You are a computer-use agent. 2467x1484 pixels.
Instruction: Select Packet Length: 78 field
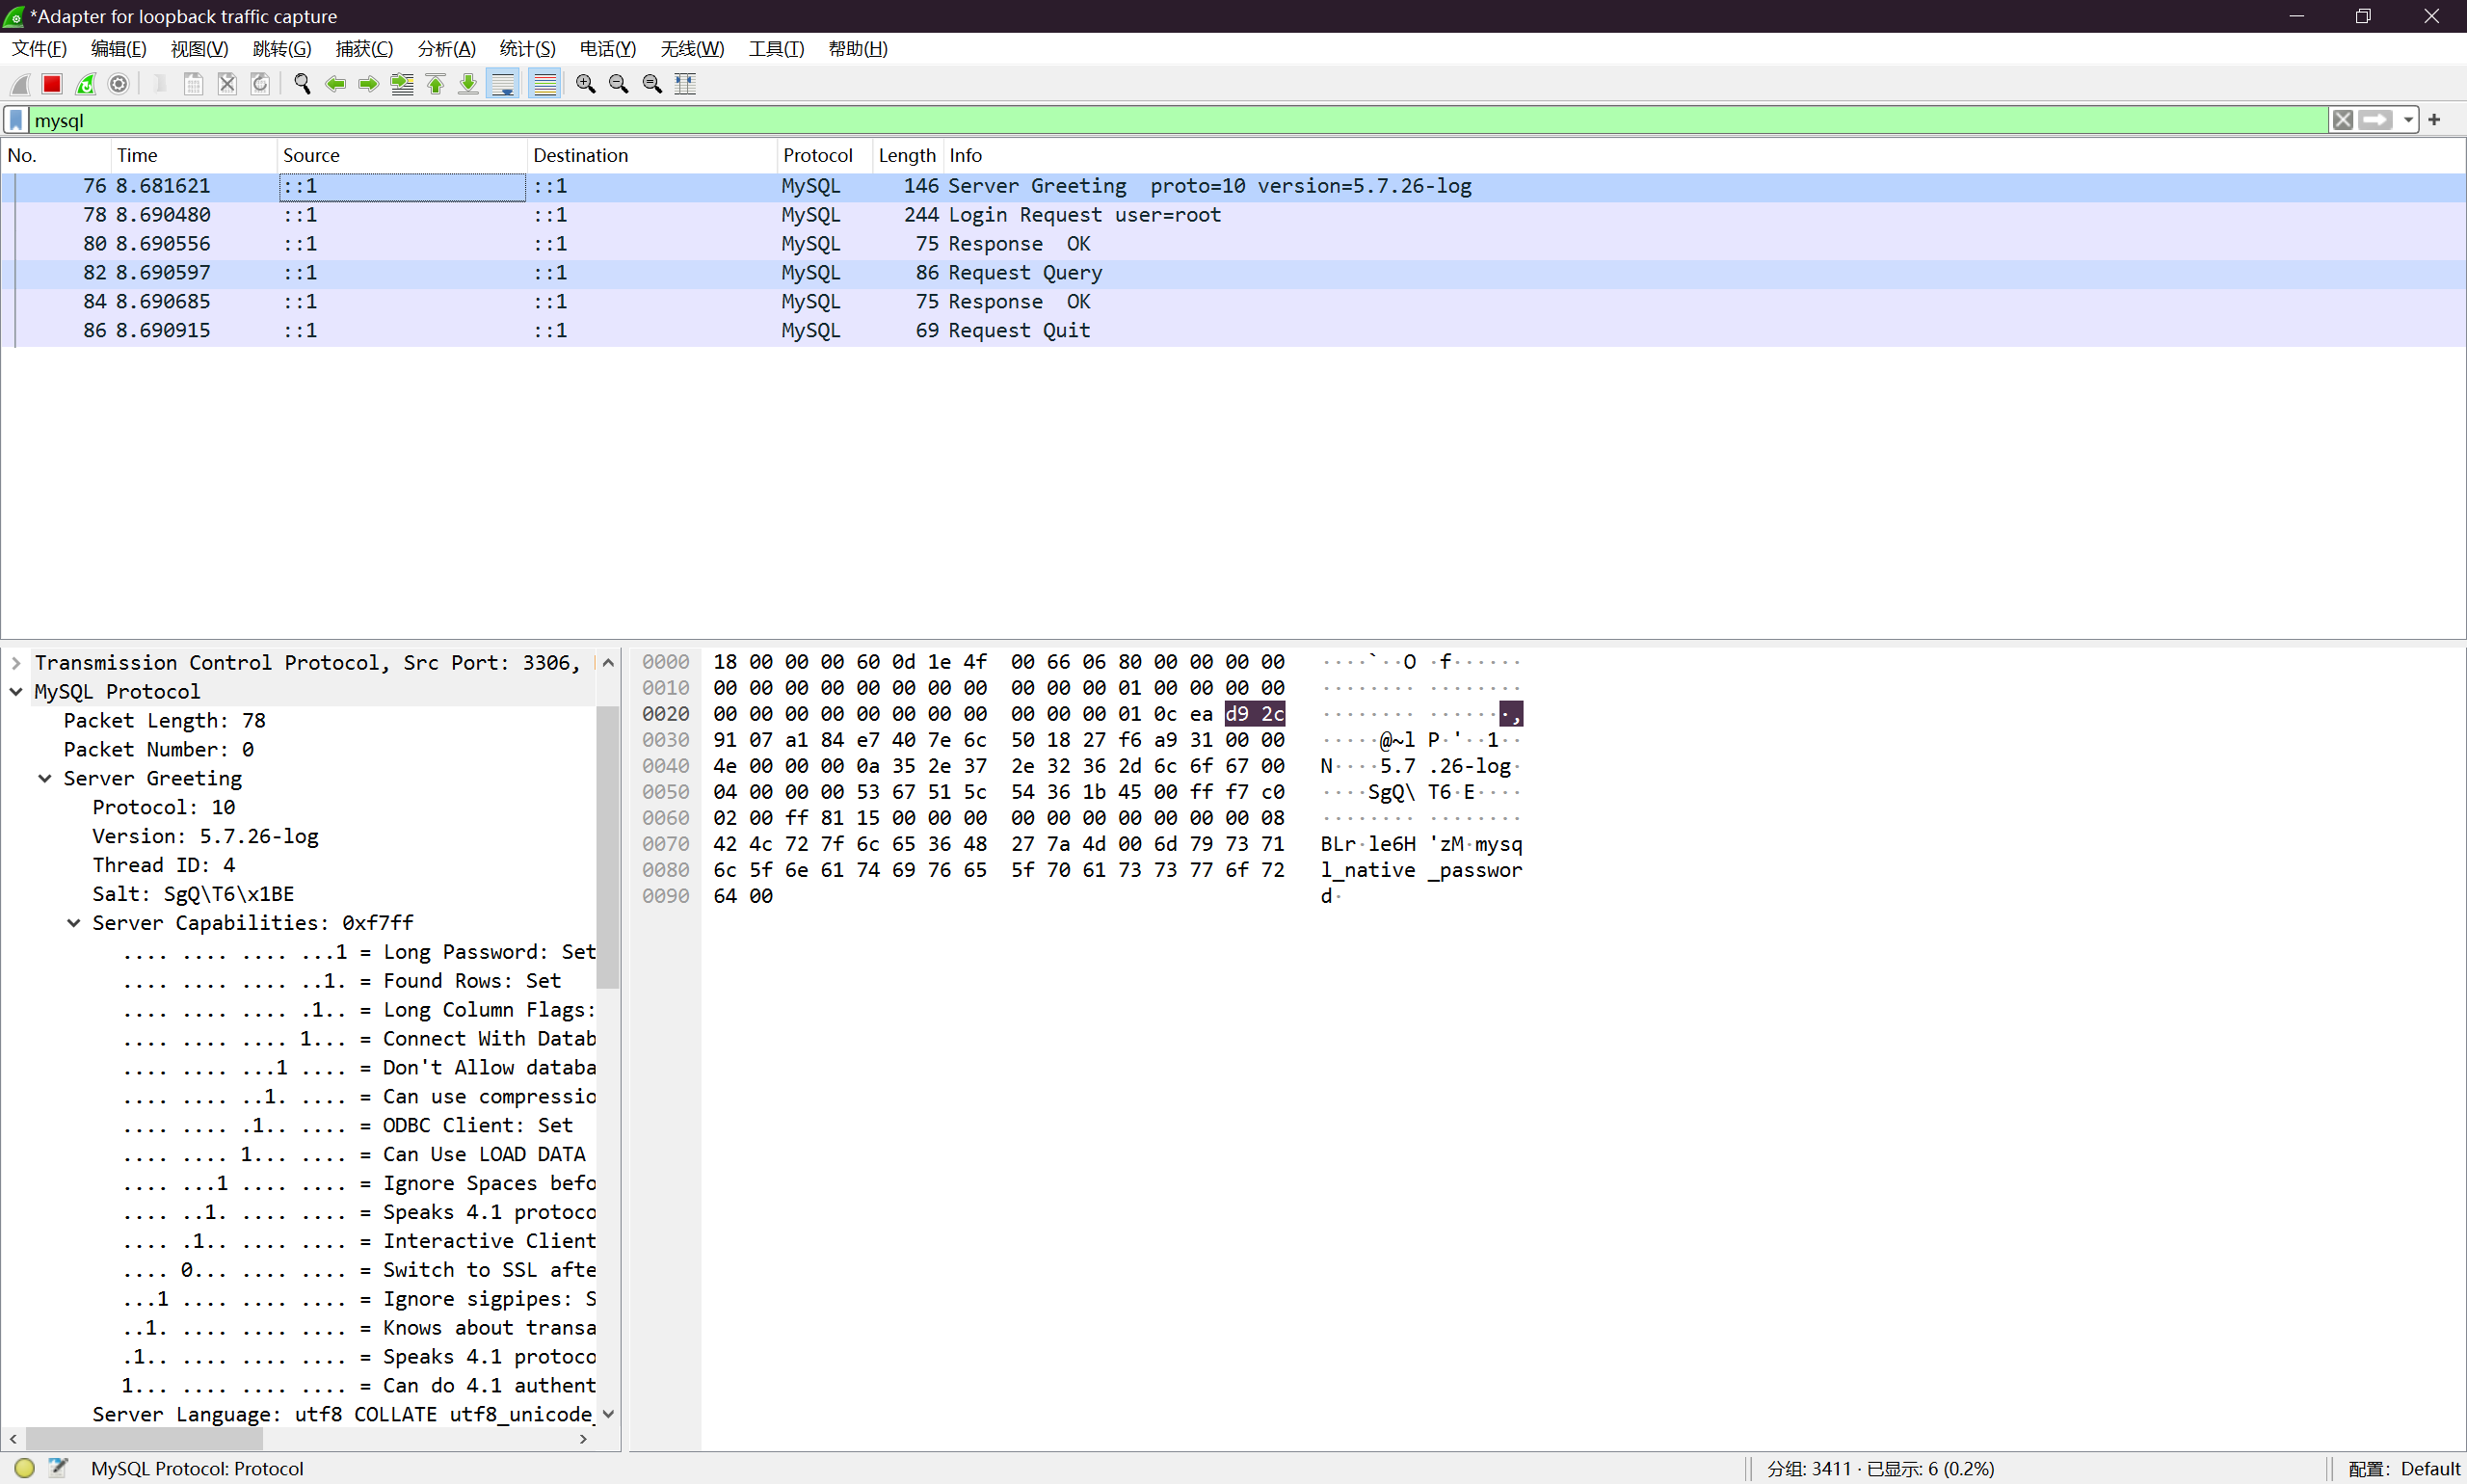(x=165, y=721)
